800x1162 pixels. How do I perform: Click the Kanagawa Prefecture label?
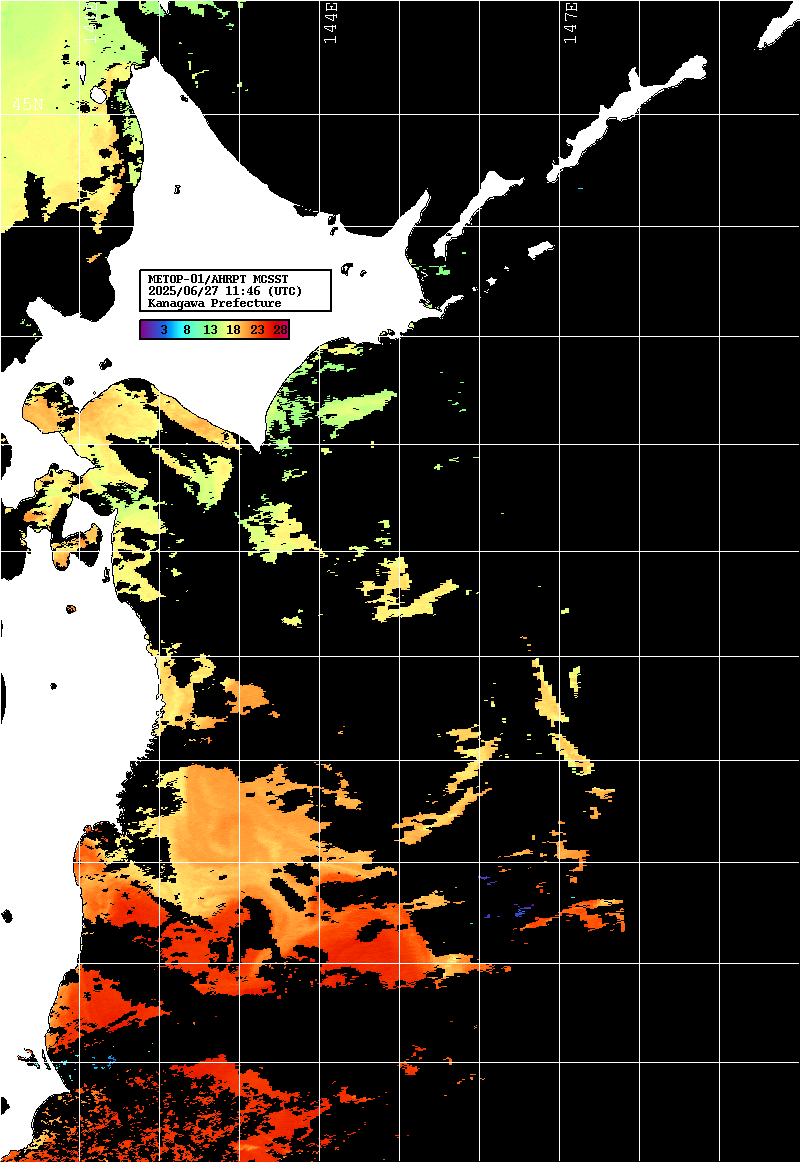tap(215, 303)
